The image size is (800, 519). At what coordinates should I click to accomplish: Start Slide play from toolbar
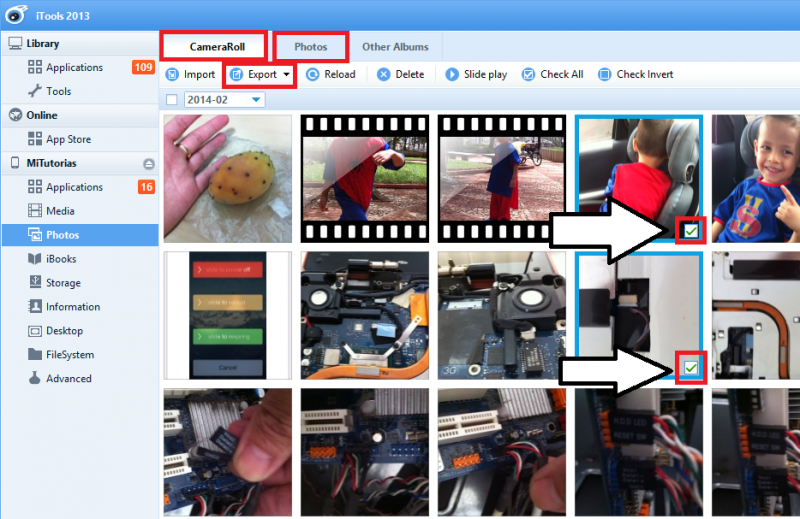(x=452, y=75)
